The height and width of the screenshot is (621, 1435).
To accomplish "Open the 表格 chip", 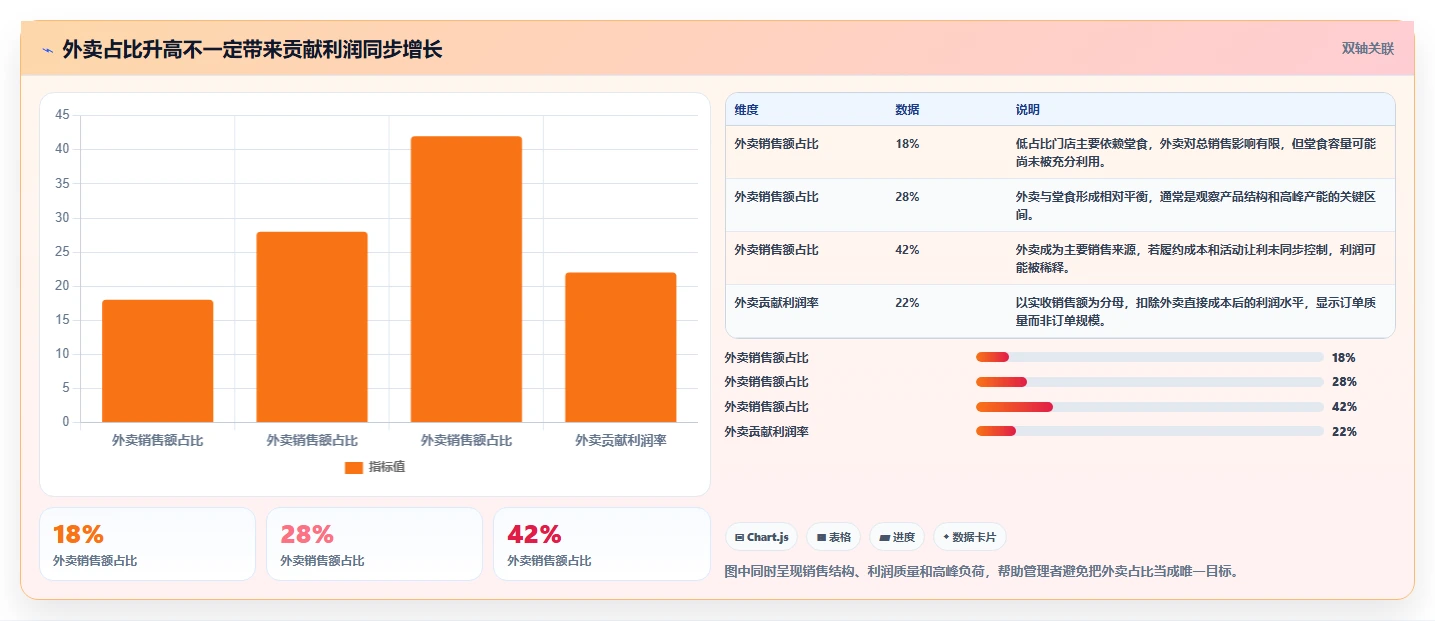I will (833, 537).
